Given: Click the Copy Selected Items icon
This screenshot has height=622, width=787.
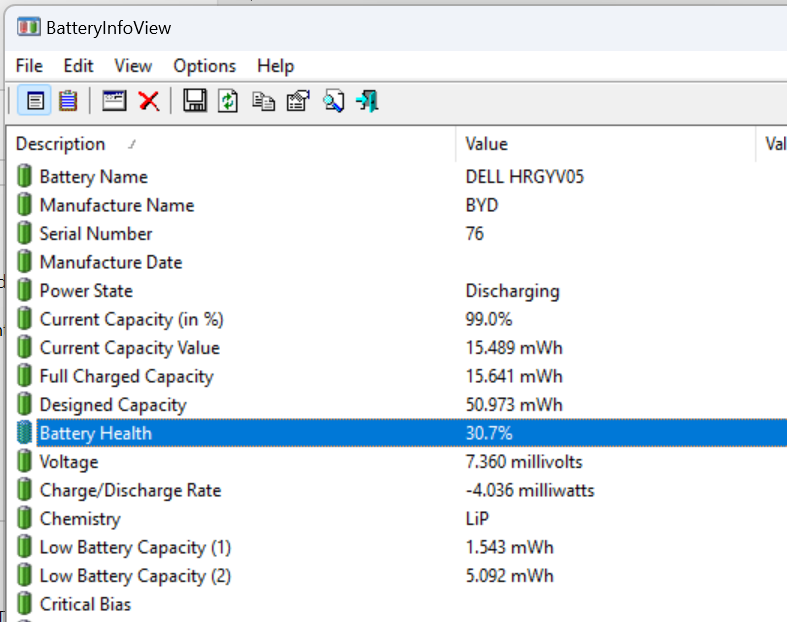Looking at the screenshot, I should click(264, 101).
